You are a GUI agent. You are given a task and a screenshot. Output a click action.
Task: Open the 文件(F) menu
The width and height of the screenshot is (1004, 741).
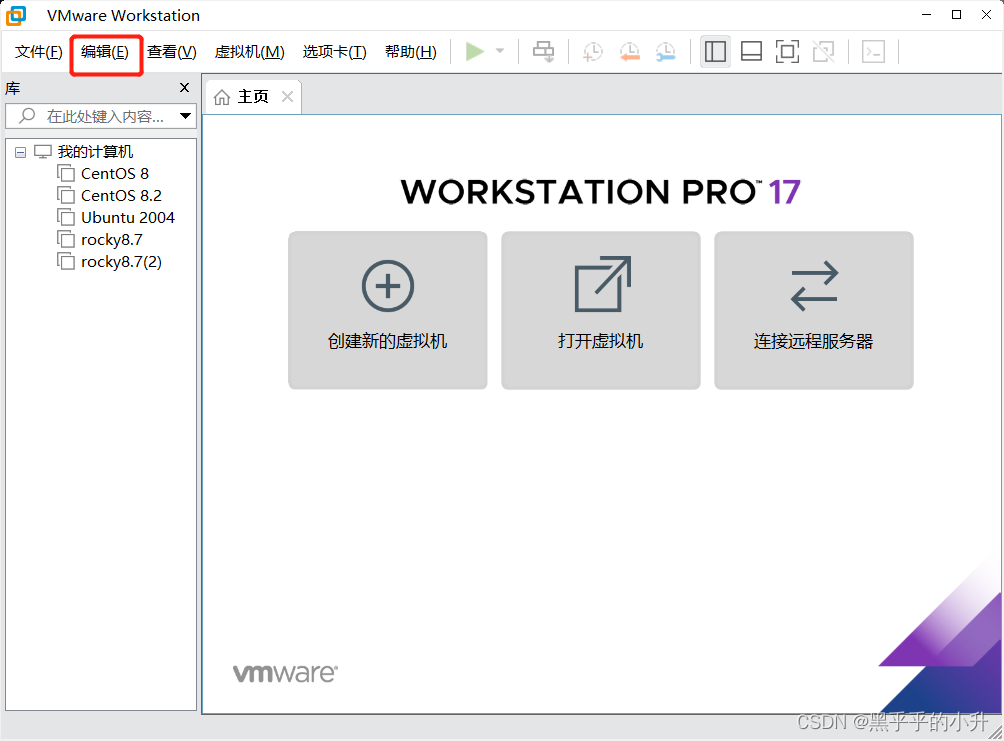point(38,52)
